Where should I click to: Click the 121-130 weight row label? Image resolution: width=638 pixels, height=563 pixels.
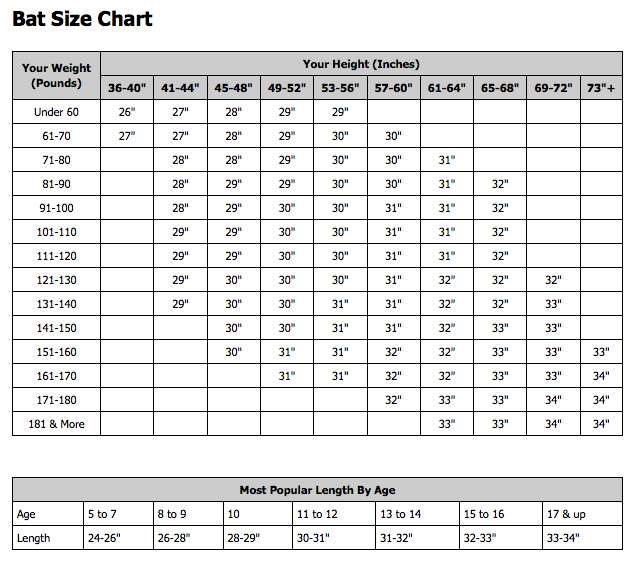pyautogui.click(x=57, y=280)
